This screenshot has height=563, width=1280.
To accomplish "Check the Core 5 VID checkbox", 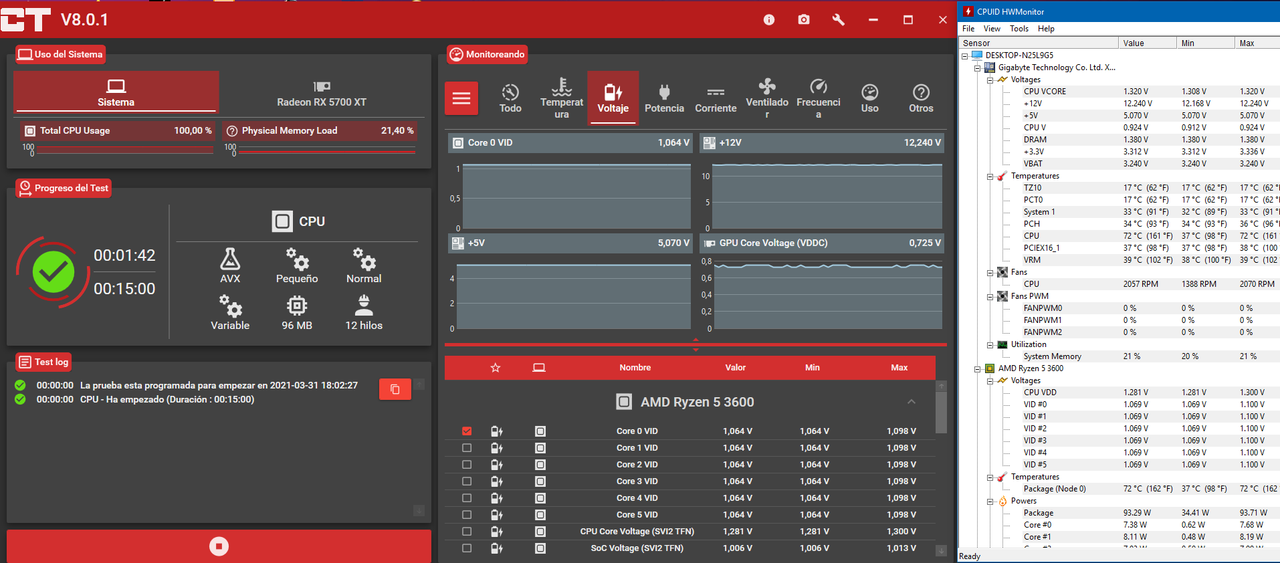I will tap(467, 514).
